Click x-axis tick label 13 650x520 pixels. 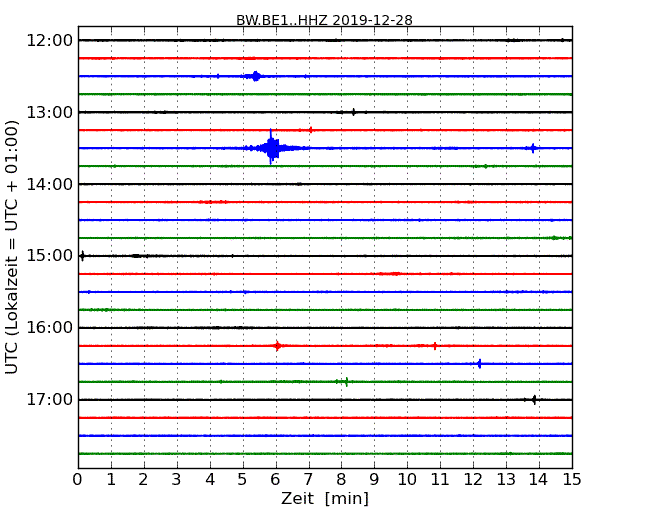click(x=506, y=479)
